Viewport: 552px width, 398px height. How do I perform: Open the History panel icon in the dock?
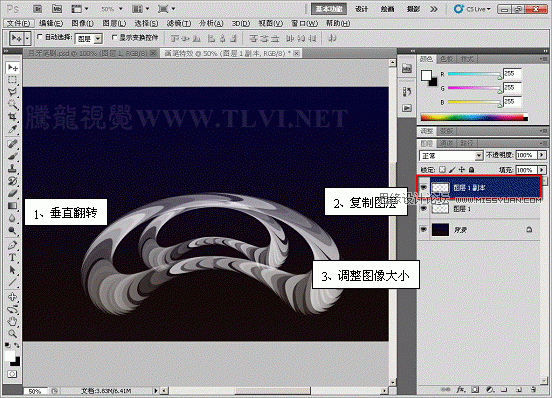click(407, 92)
